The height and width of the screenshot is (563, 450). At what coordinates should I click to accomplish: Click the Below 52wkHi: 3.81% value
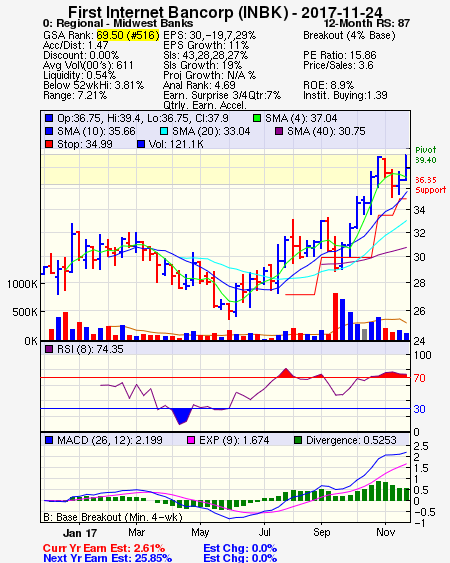pyautogui.click(x=93, y=85)
